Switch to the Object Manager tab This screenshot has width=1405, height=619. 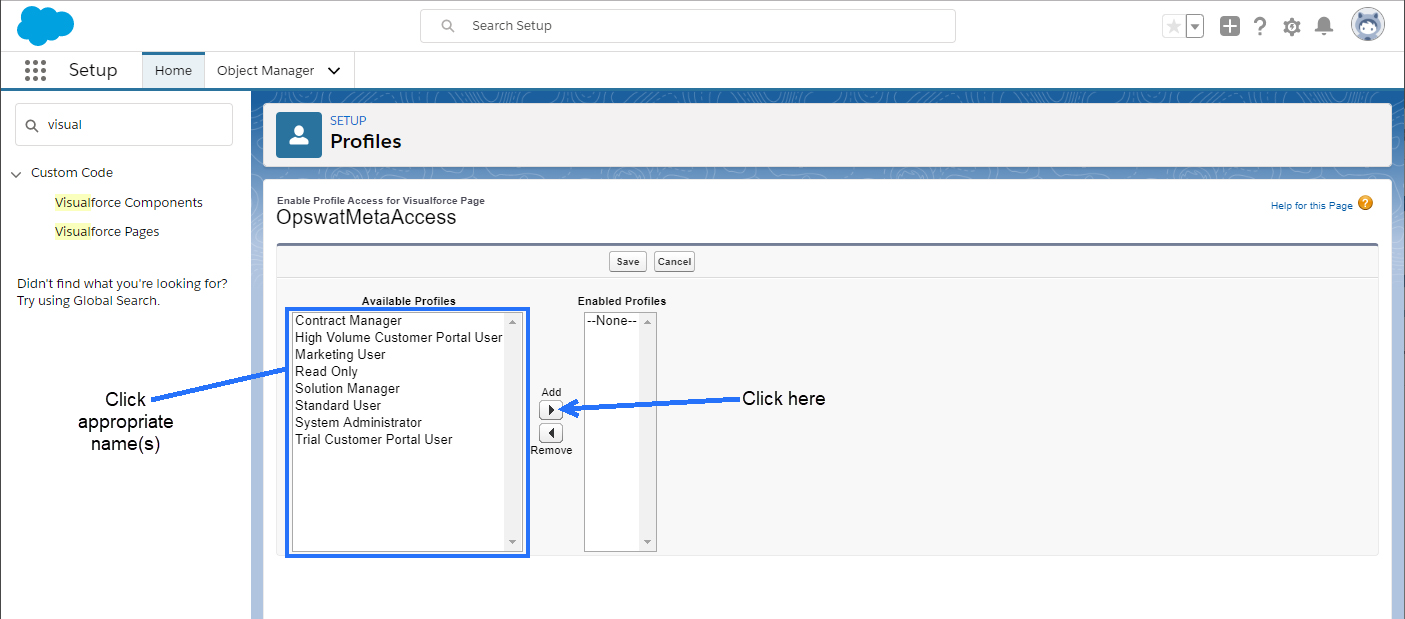pyautogui.click(x=266, y=71)
